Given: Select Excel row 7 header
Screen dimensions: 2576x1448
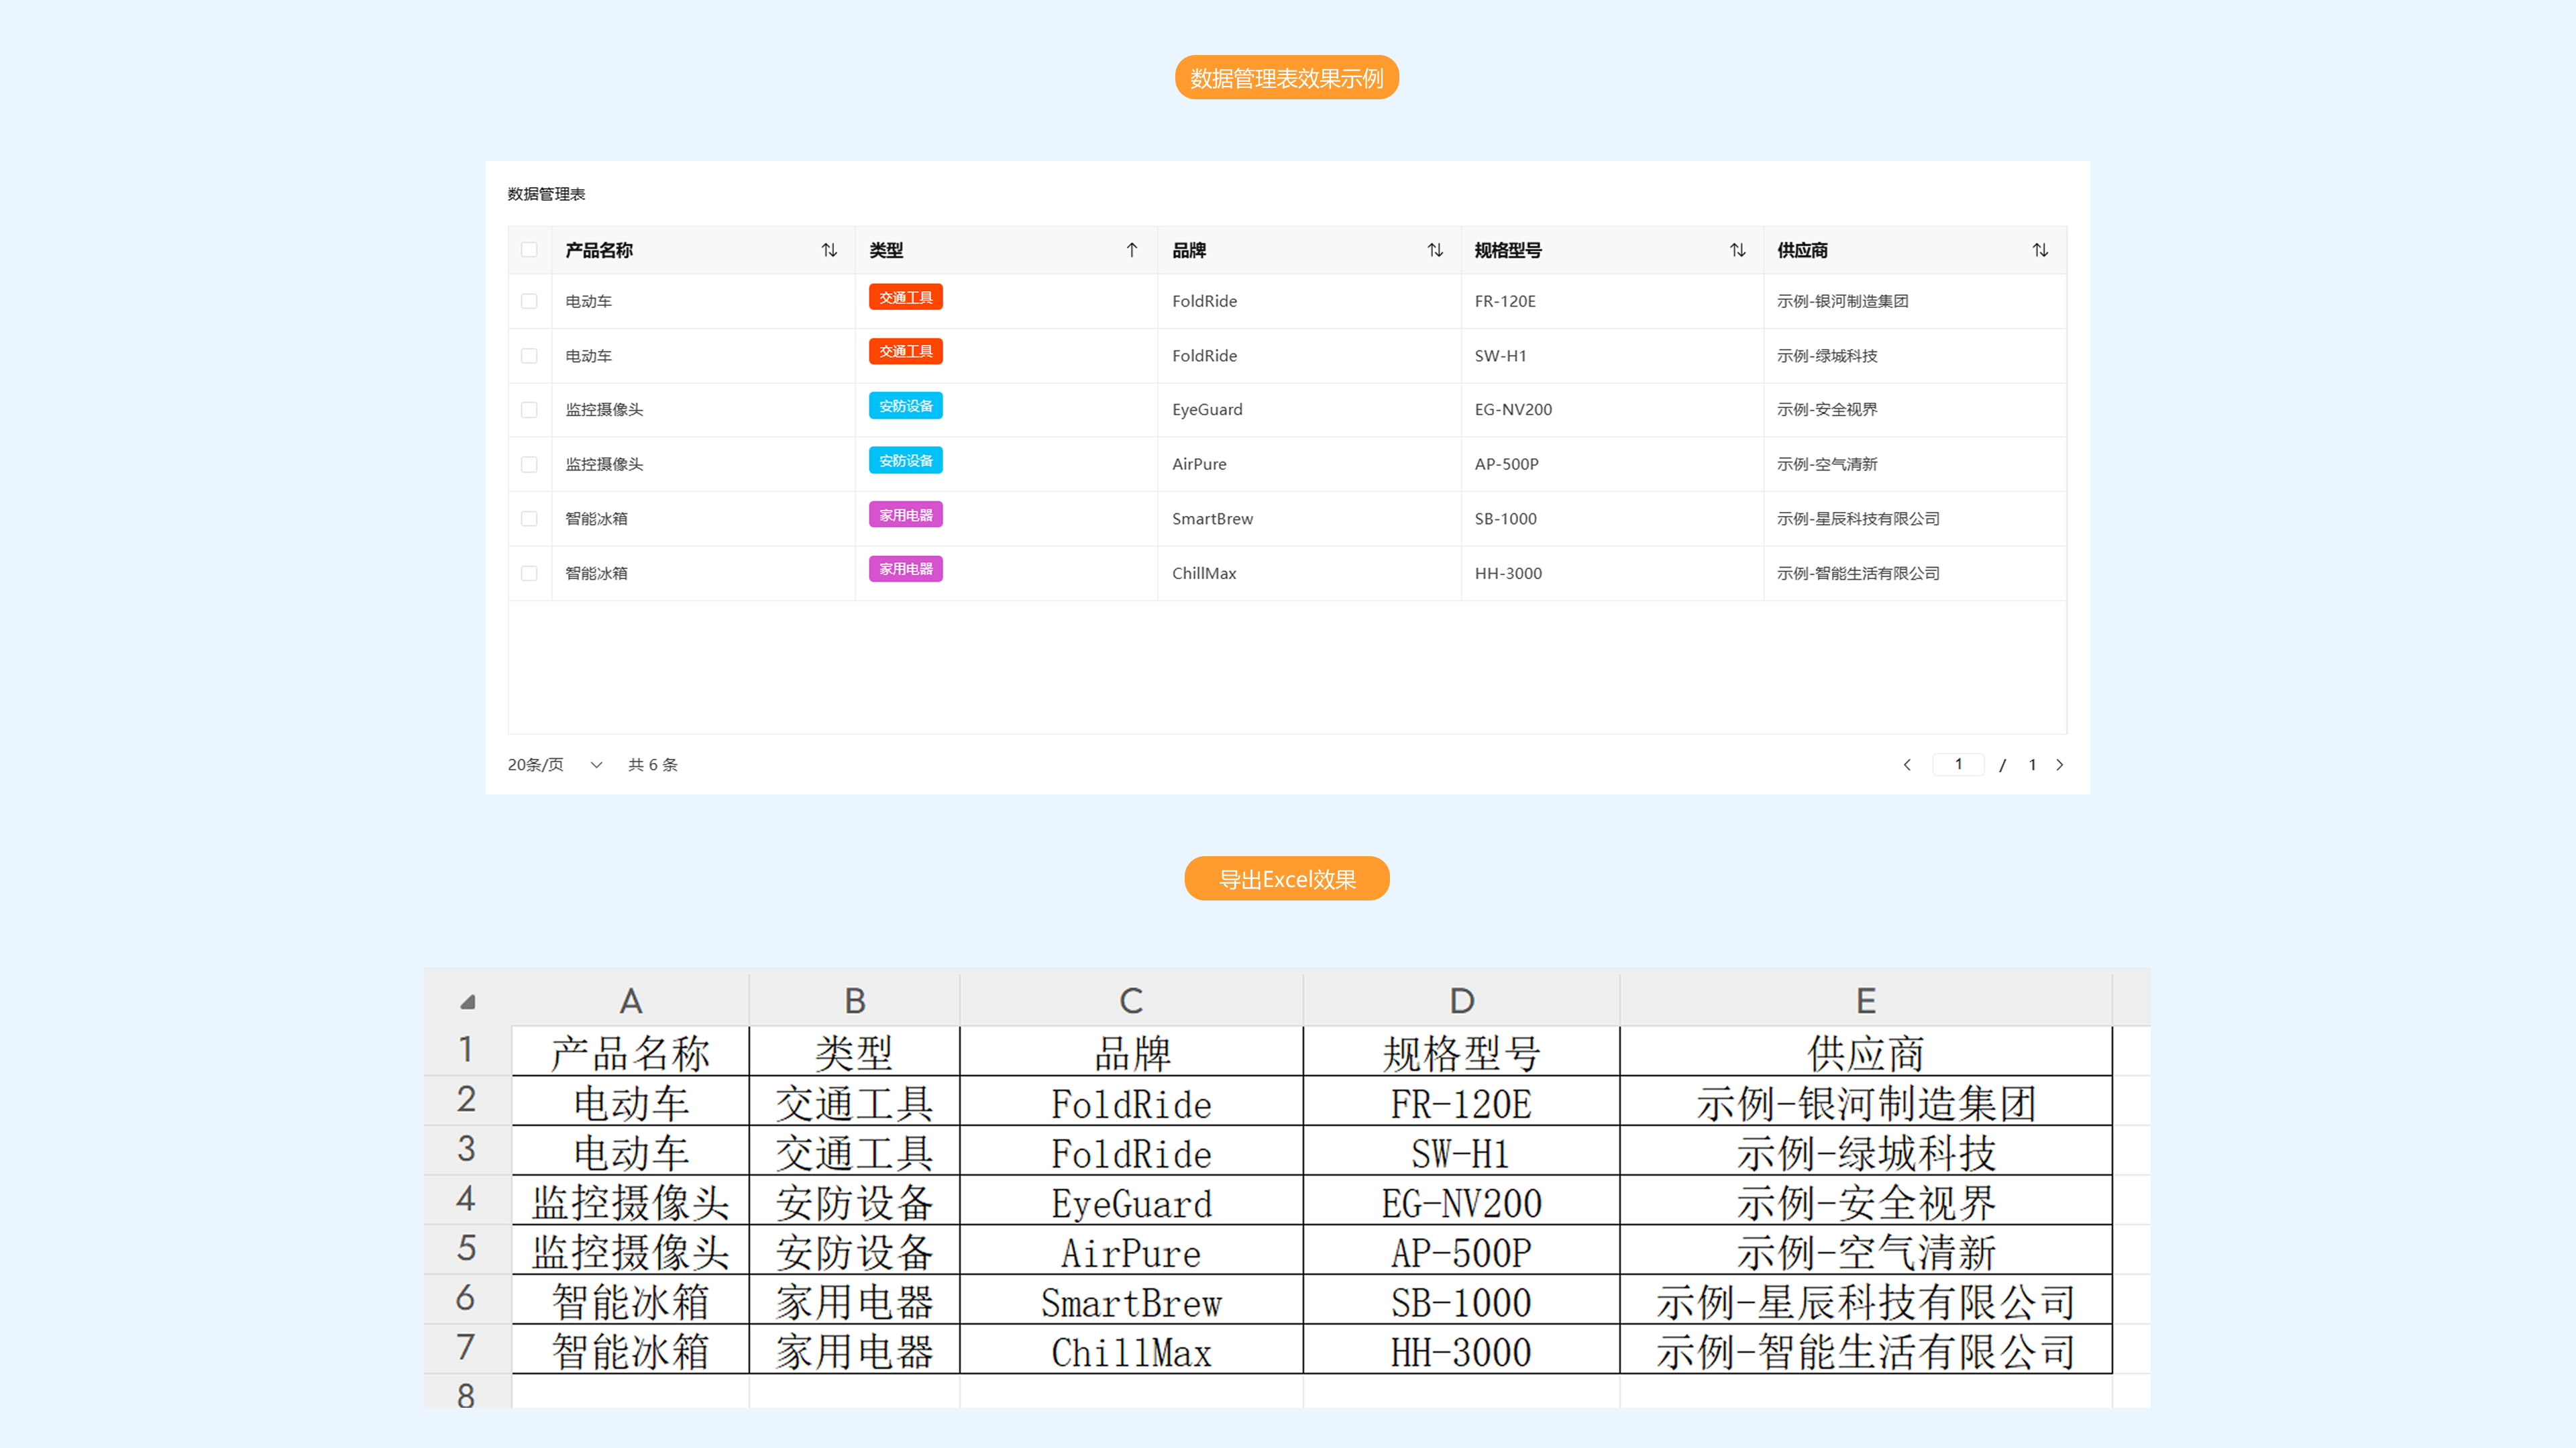Looking at the screenshot, I should [x=467, y=1348].
